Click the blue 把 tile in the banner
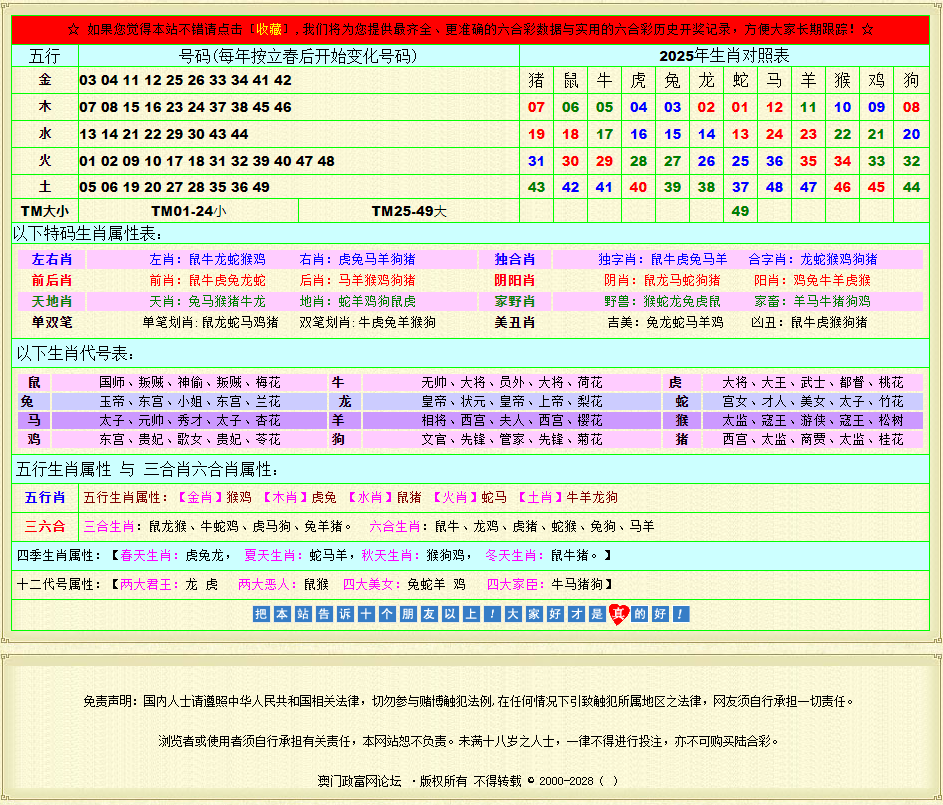The height and width of the screenshot is (805, 943). (x=262, y=614)
